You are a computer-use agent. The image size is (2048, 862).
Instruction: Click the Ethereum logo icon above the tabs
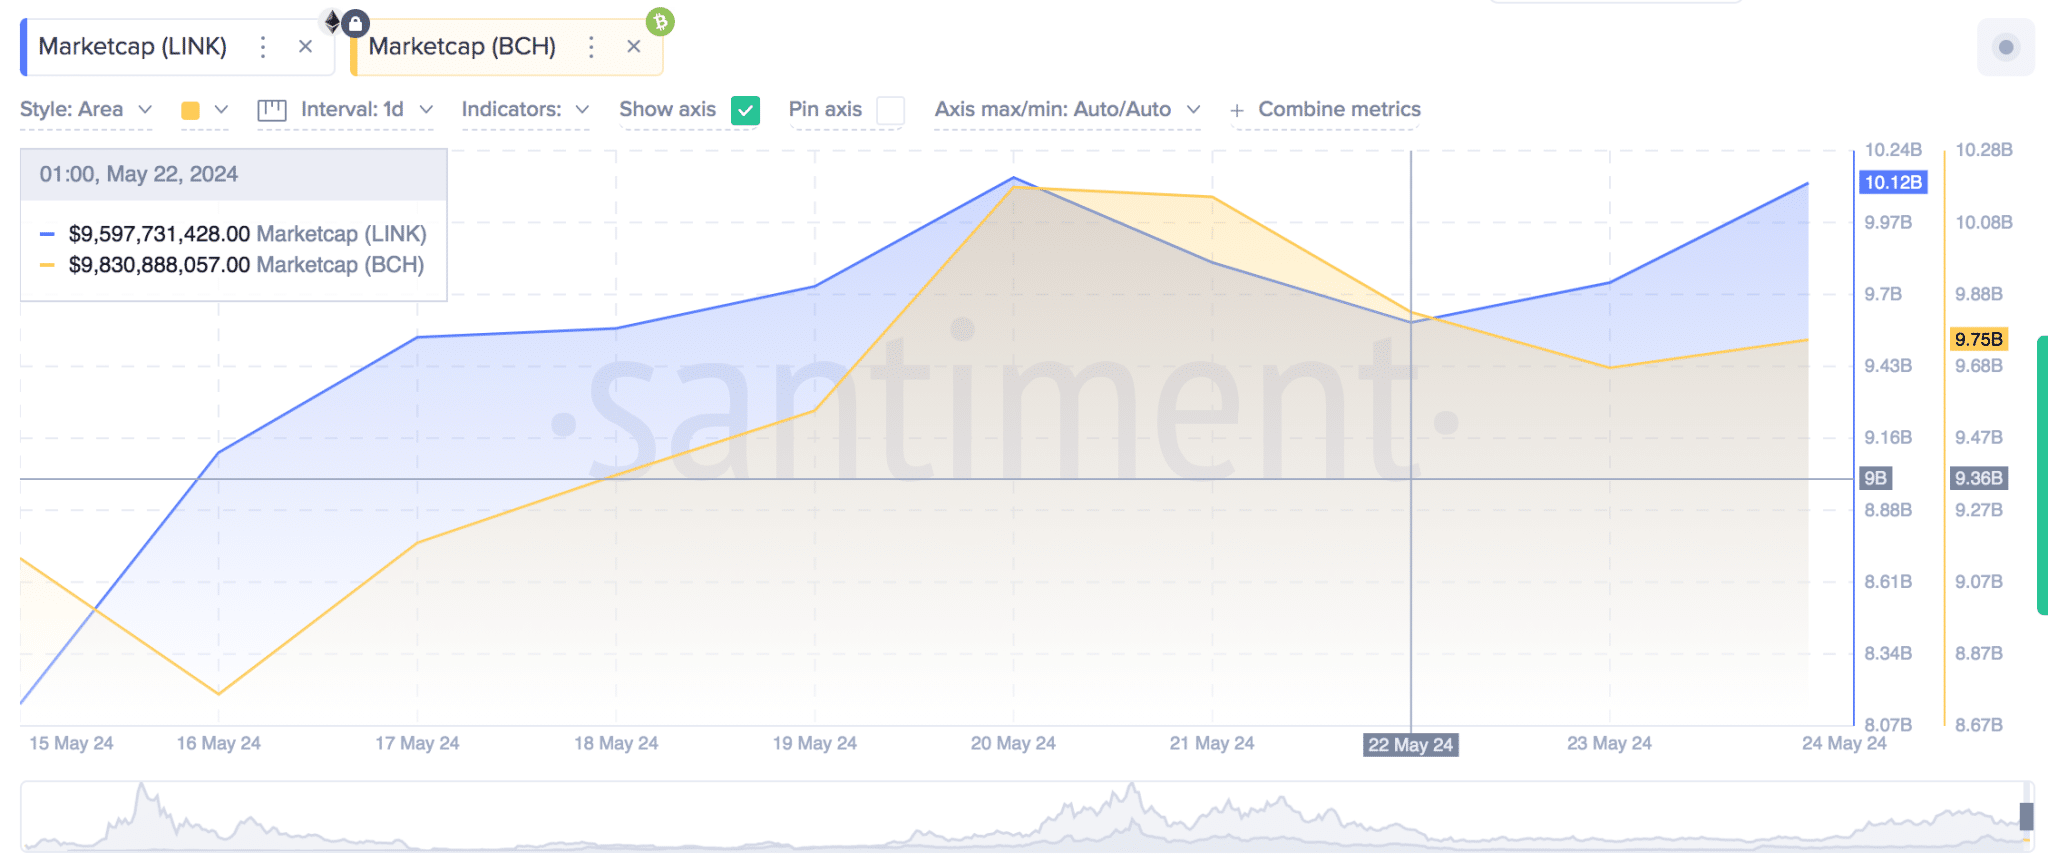332,21
